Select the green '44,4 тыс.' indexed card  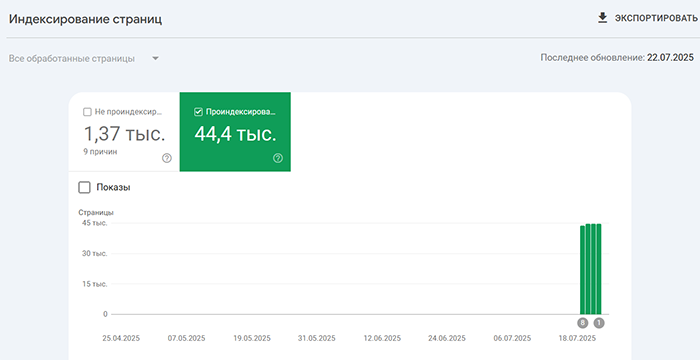pyautogui.click(x=235, y=132)
